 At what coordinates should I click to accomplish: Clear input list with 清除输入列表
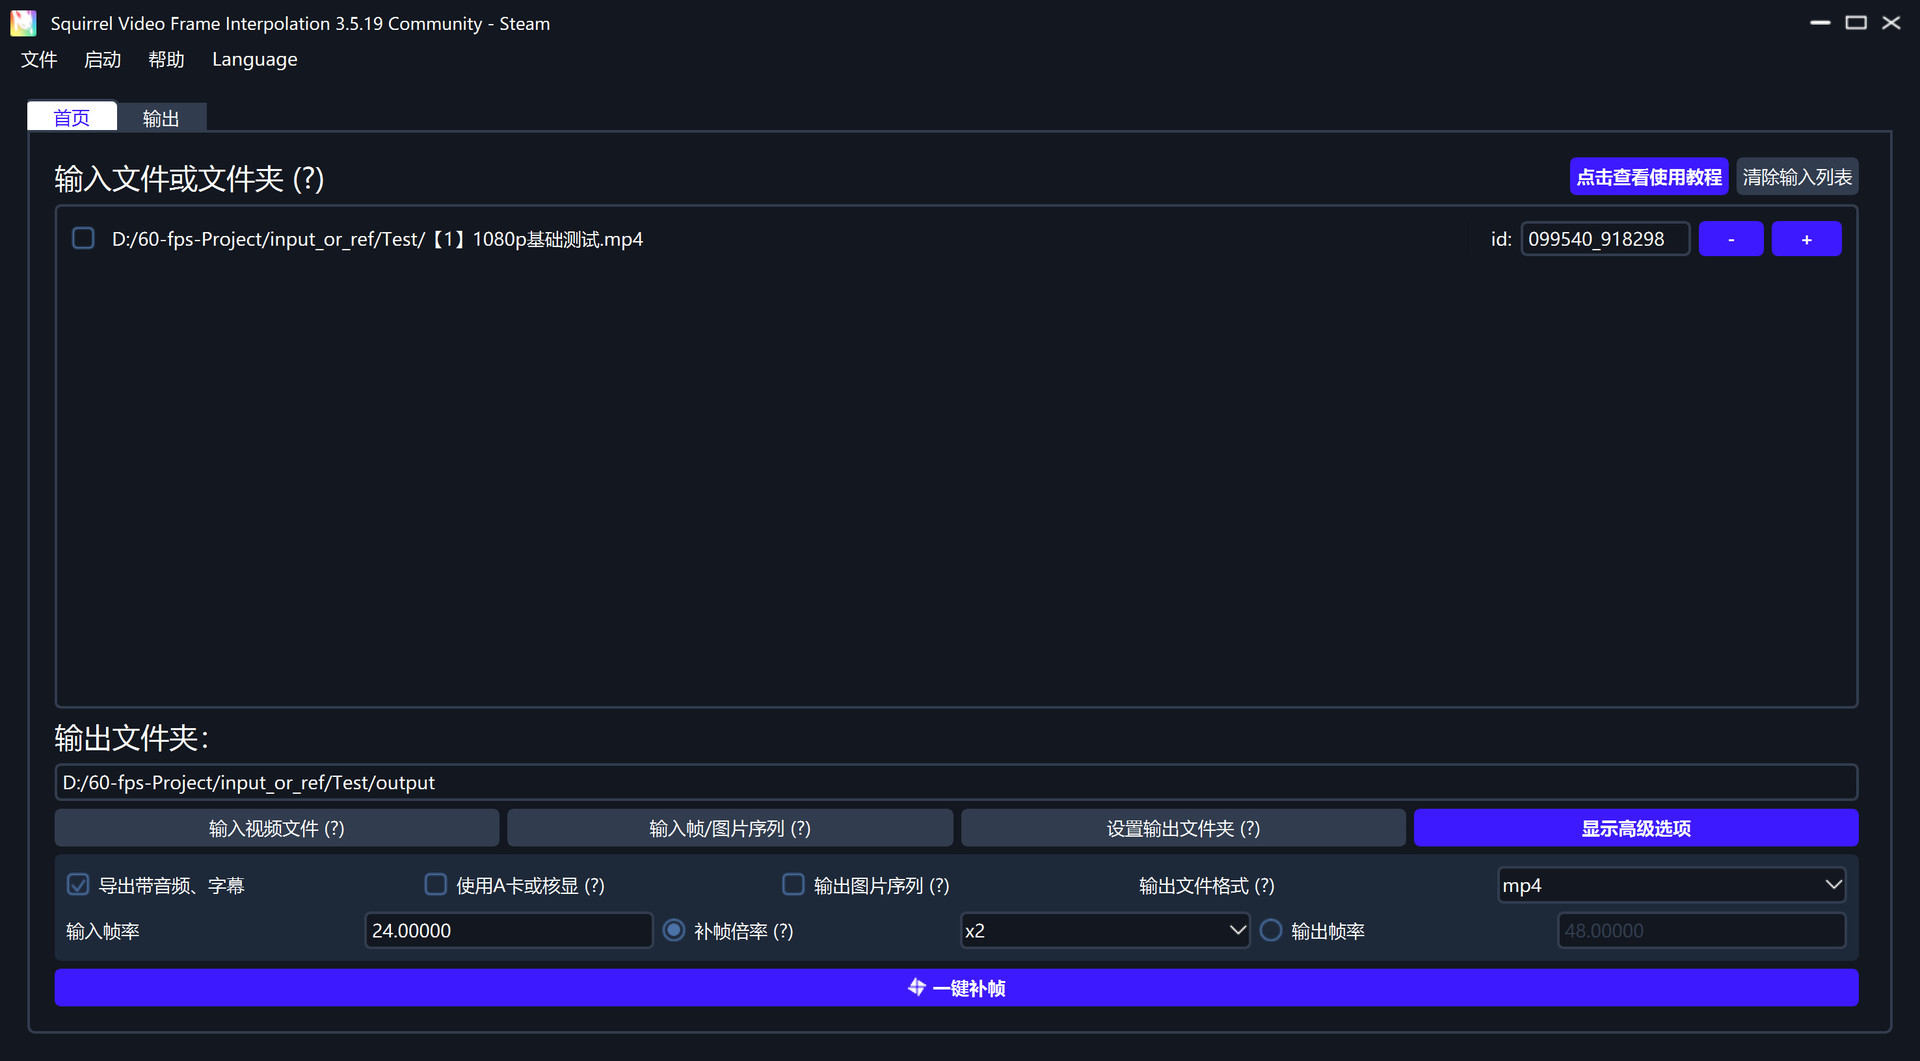click(x=1796, y=176)
